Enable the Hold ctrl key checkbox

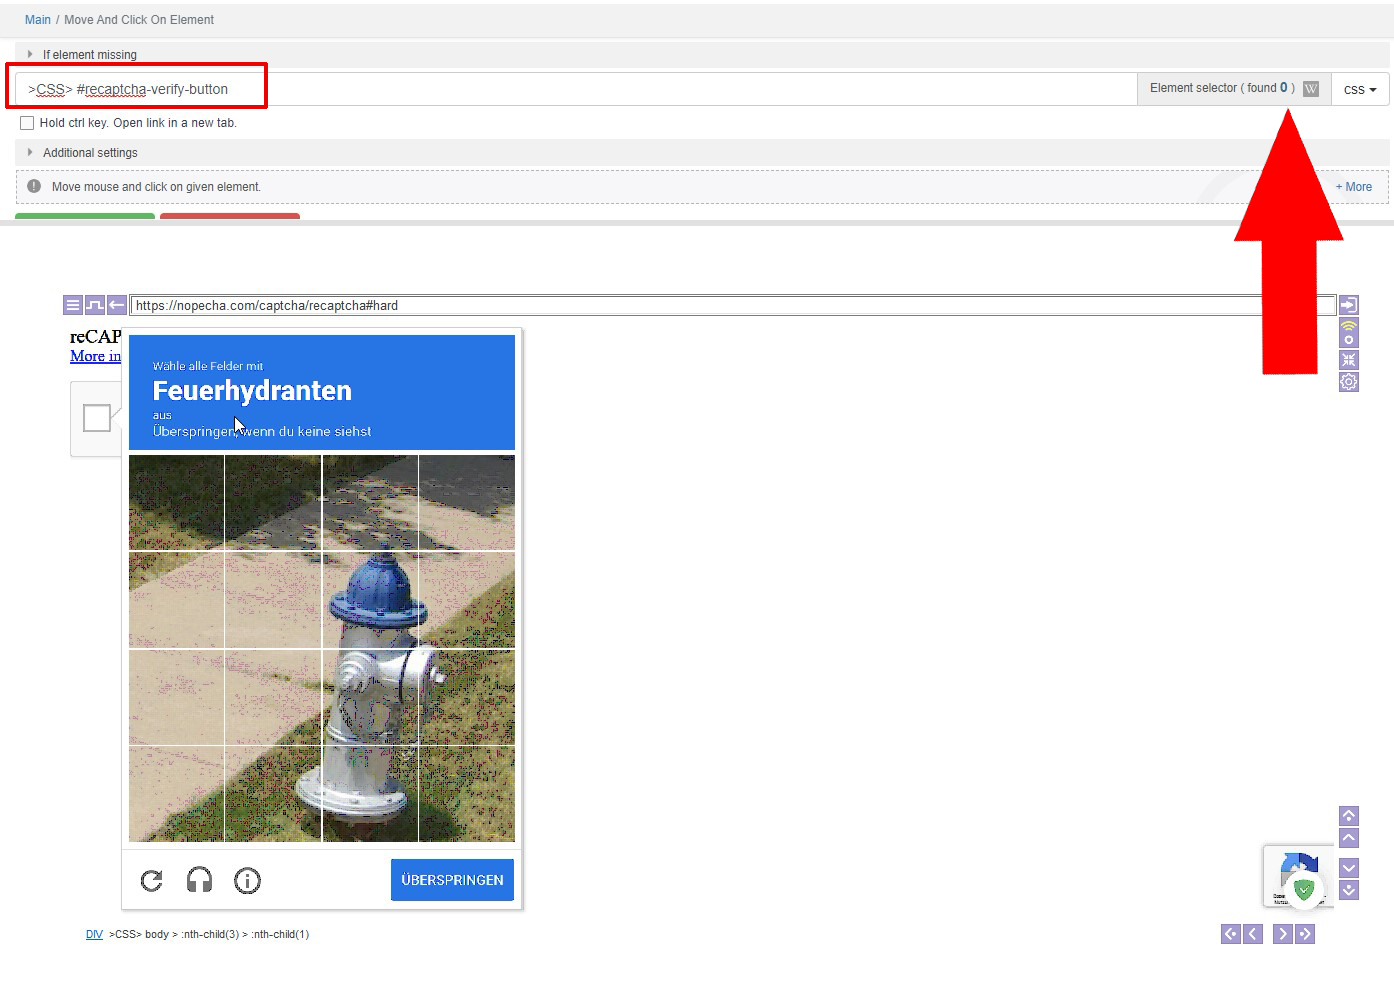pyautogui.click(x=27, y=123)
